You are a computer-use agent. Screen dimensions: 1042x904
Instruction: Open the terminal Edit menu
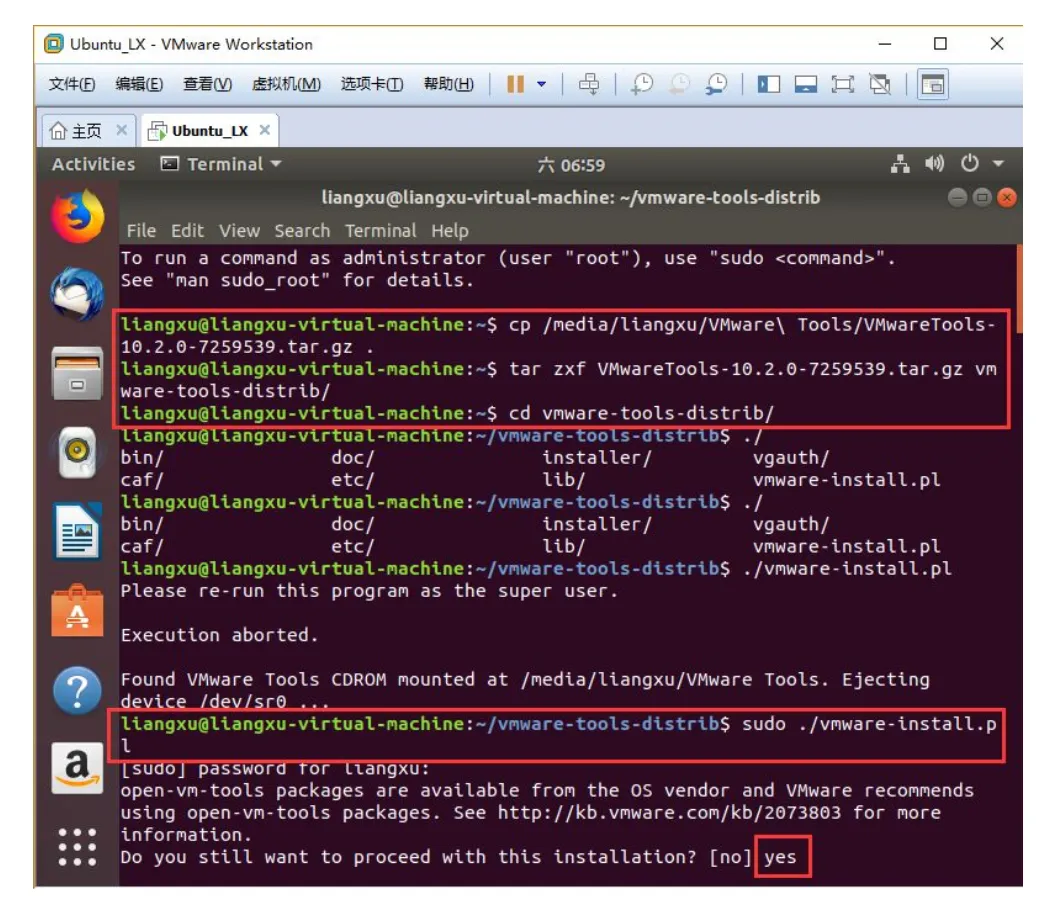point(187,231)
